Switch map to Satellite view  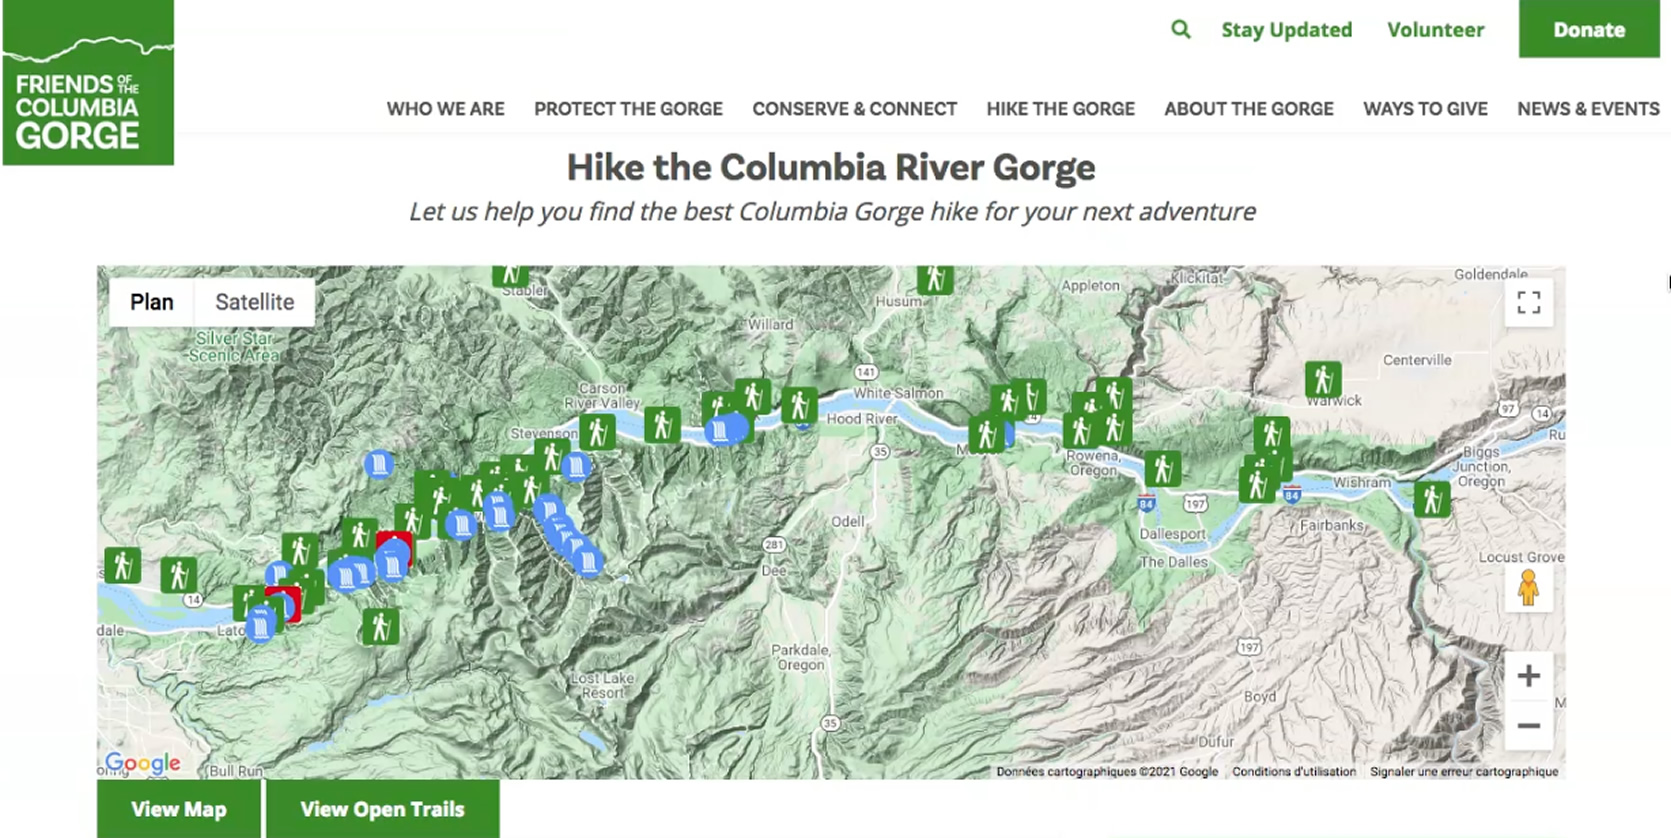pos(254,302)
